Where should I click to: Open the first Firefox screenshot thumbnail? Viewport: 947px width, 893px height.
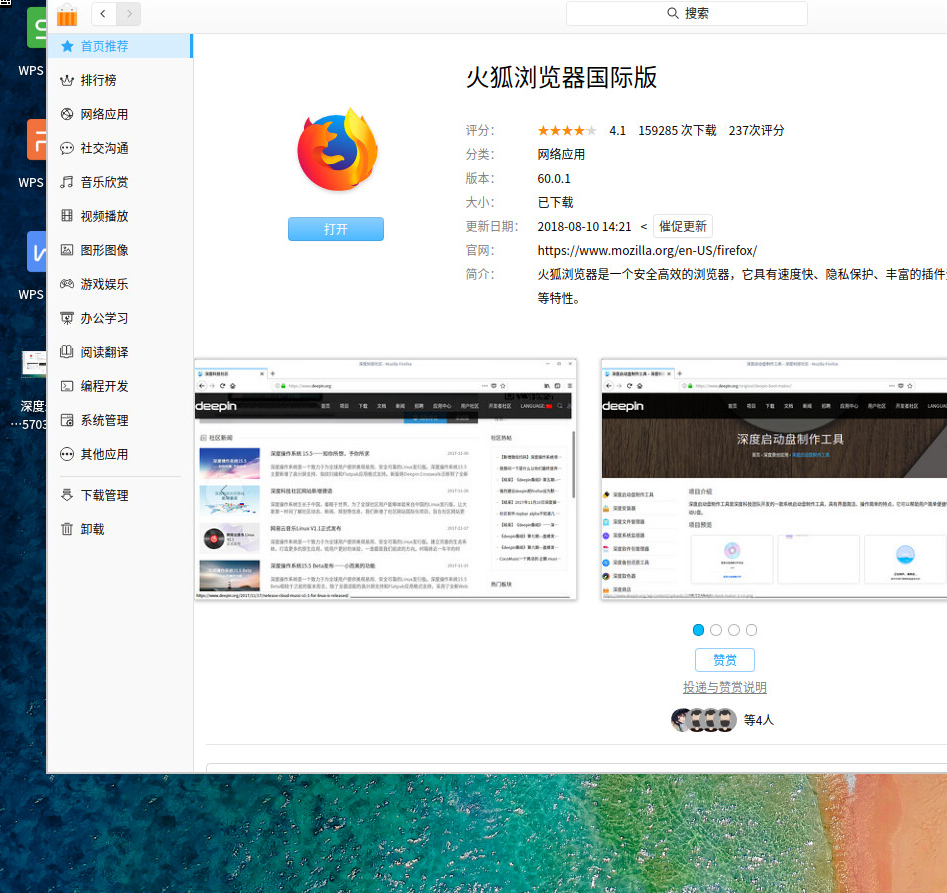385,480
